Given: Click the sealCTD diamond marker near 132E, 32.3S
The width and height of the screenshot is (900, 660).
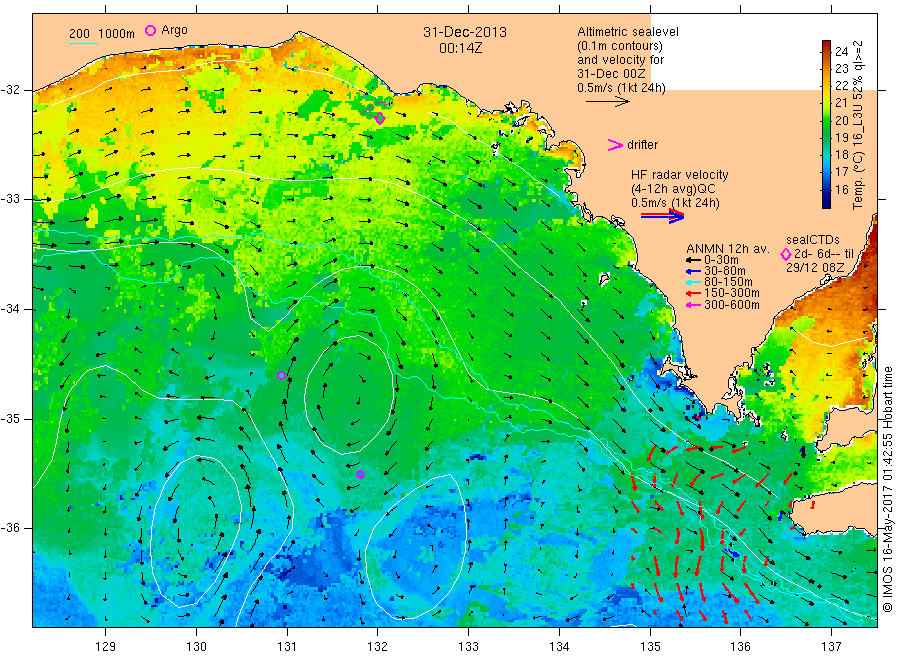Looking at the screenshot, I should [x=379, y=119].
